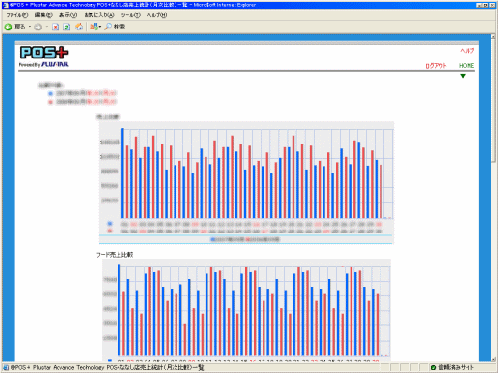
Task: Click the フード売上比較 chart heading
Action: tap(115, 255)
